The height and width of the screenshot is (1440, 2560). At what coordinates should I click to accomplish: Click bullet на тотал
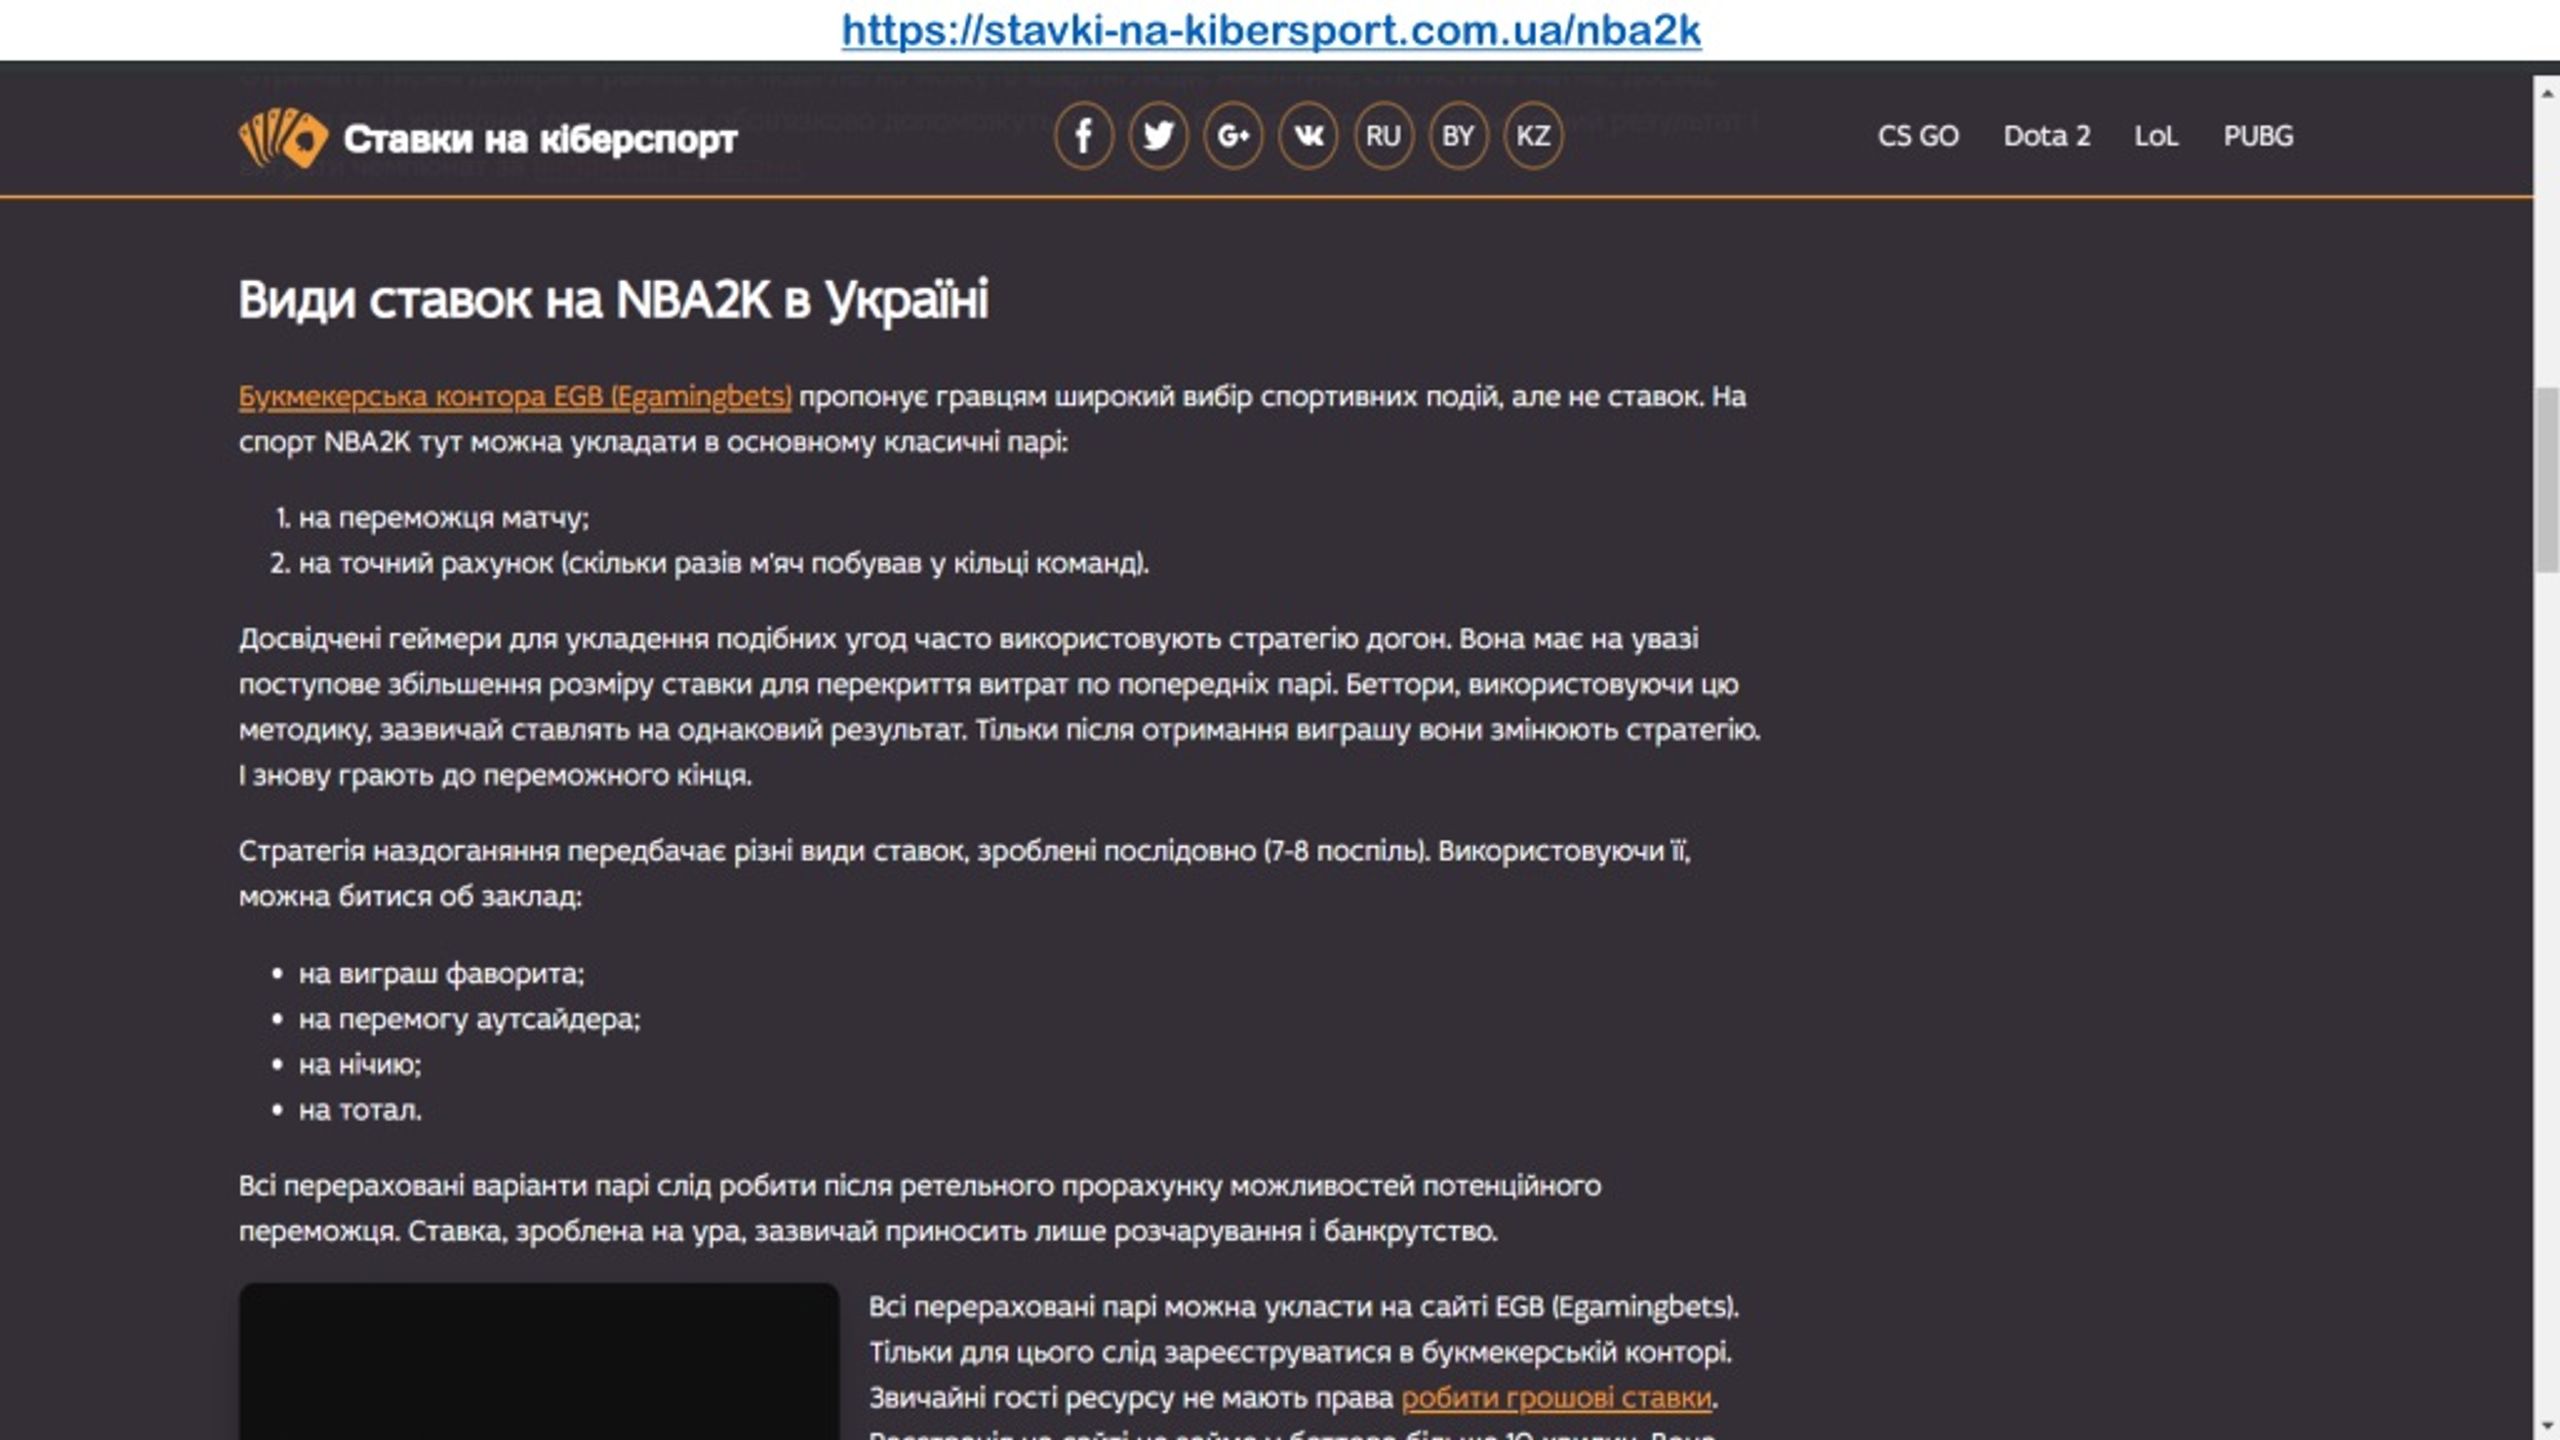[x=360, y=1110]
